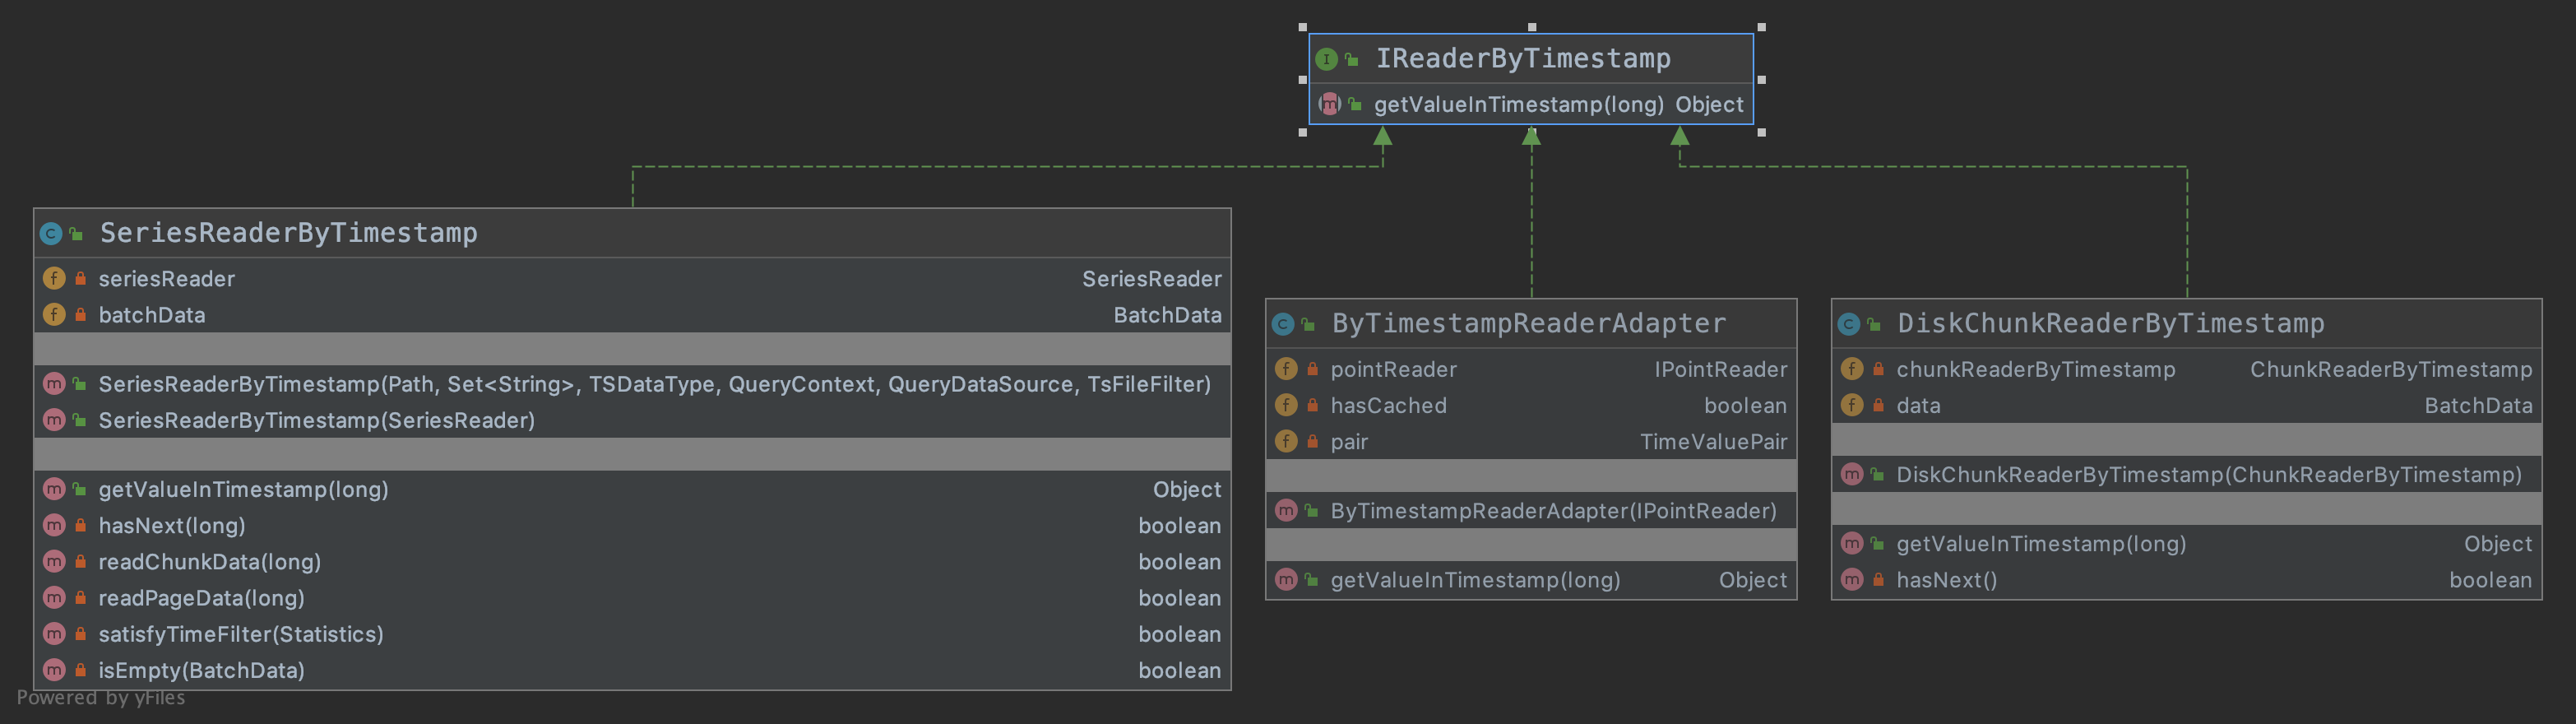Click the SeriesReader type label

pyautogui.click(x=1152, y=279)
